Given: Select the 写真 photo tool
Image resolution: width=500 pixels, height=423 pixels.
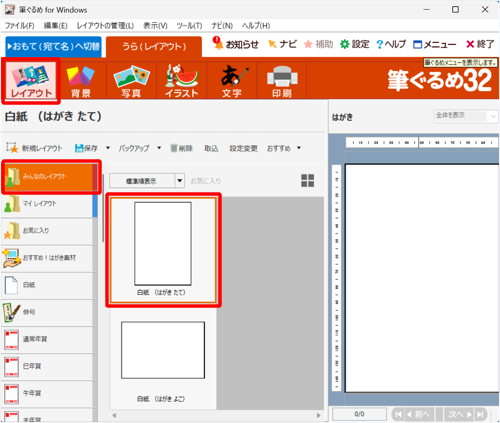Looking at the screenshot, I should pyautogui.click(x=131, y=81).
